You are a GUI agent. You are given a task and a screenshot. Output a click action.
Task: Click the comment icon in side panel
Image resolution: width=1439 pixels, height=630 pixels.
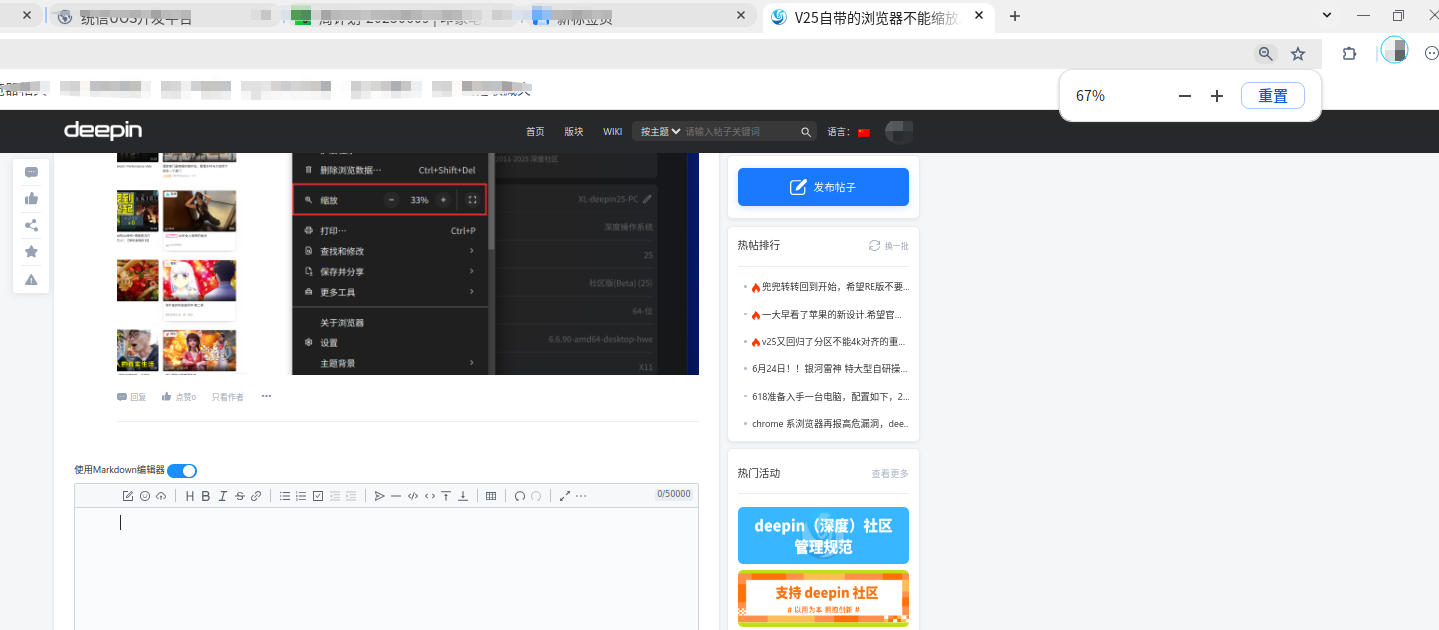(31, 172)
